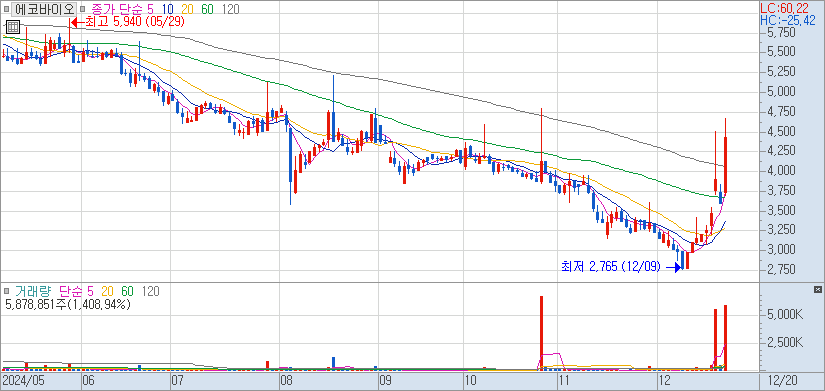Select the green 60 volume MA label
The height and width of the screenshot is (391, 825).
[128, 291]
